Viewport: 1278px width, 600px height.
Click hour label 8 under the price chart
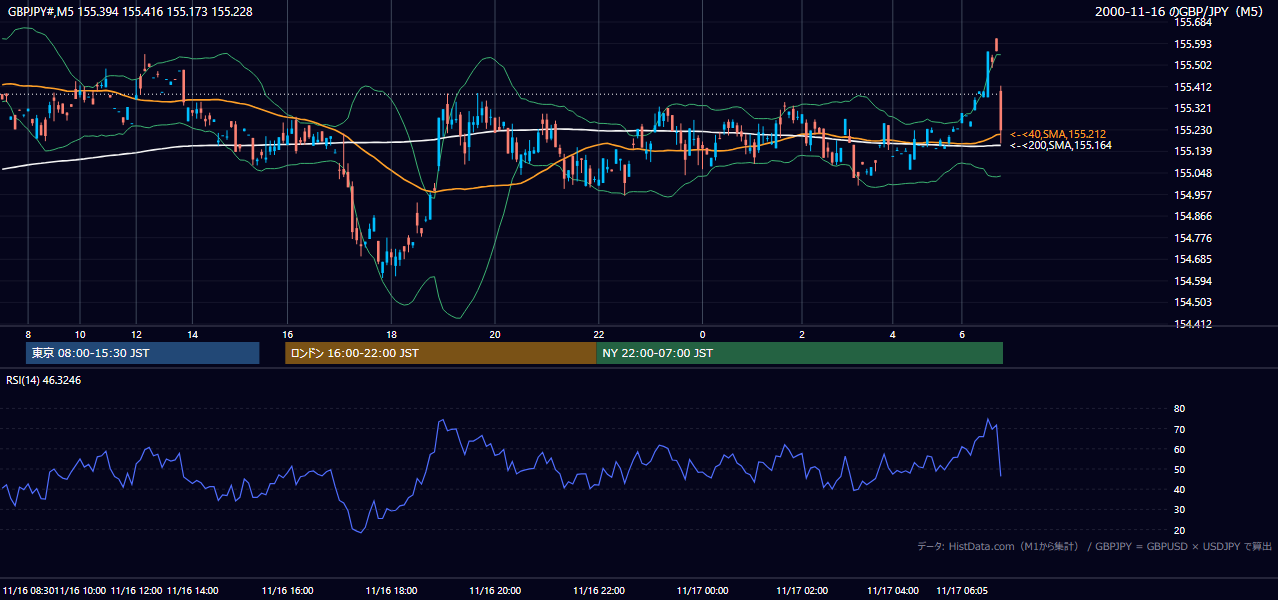coord(28,334)
